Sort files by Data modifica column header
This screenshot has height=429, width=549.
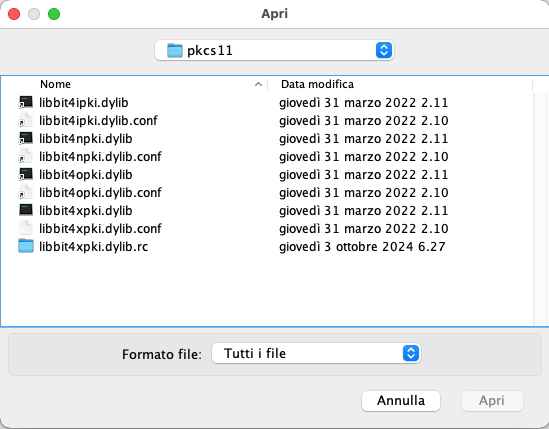(317, 84)
